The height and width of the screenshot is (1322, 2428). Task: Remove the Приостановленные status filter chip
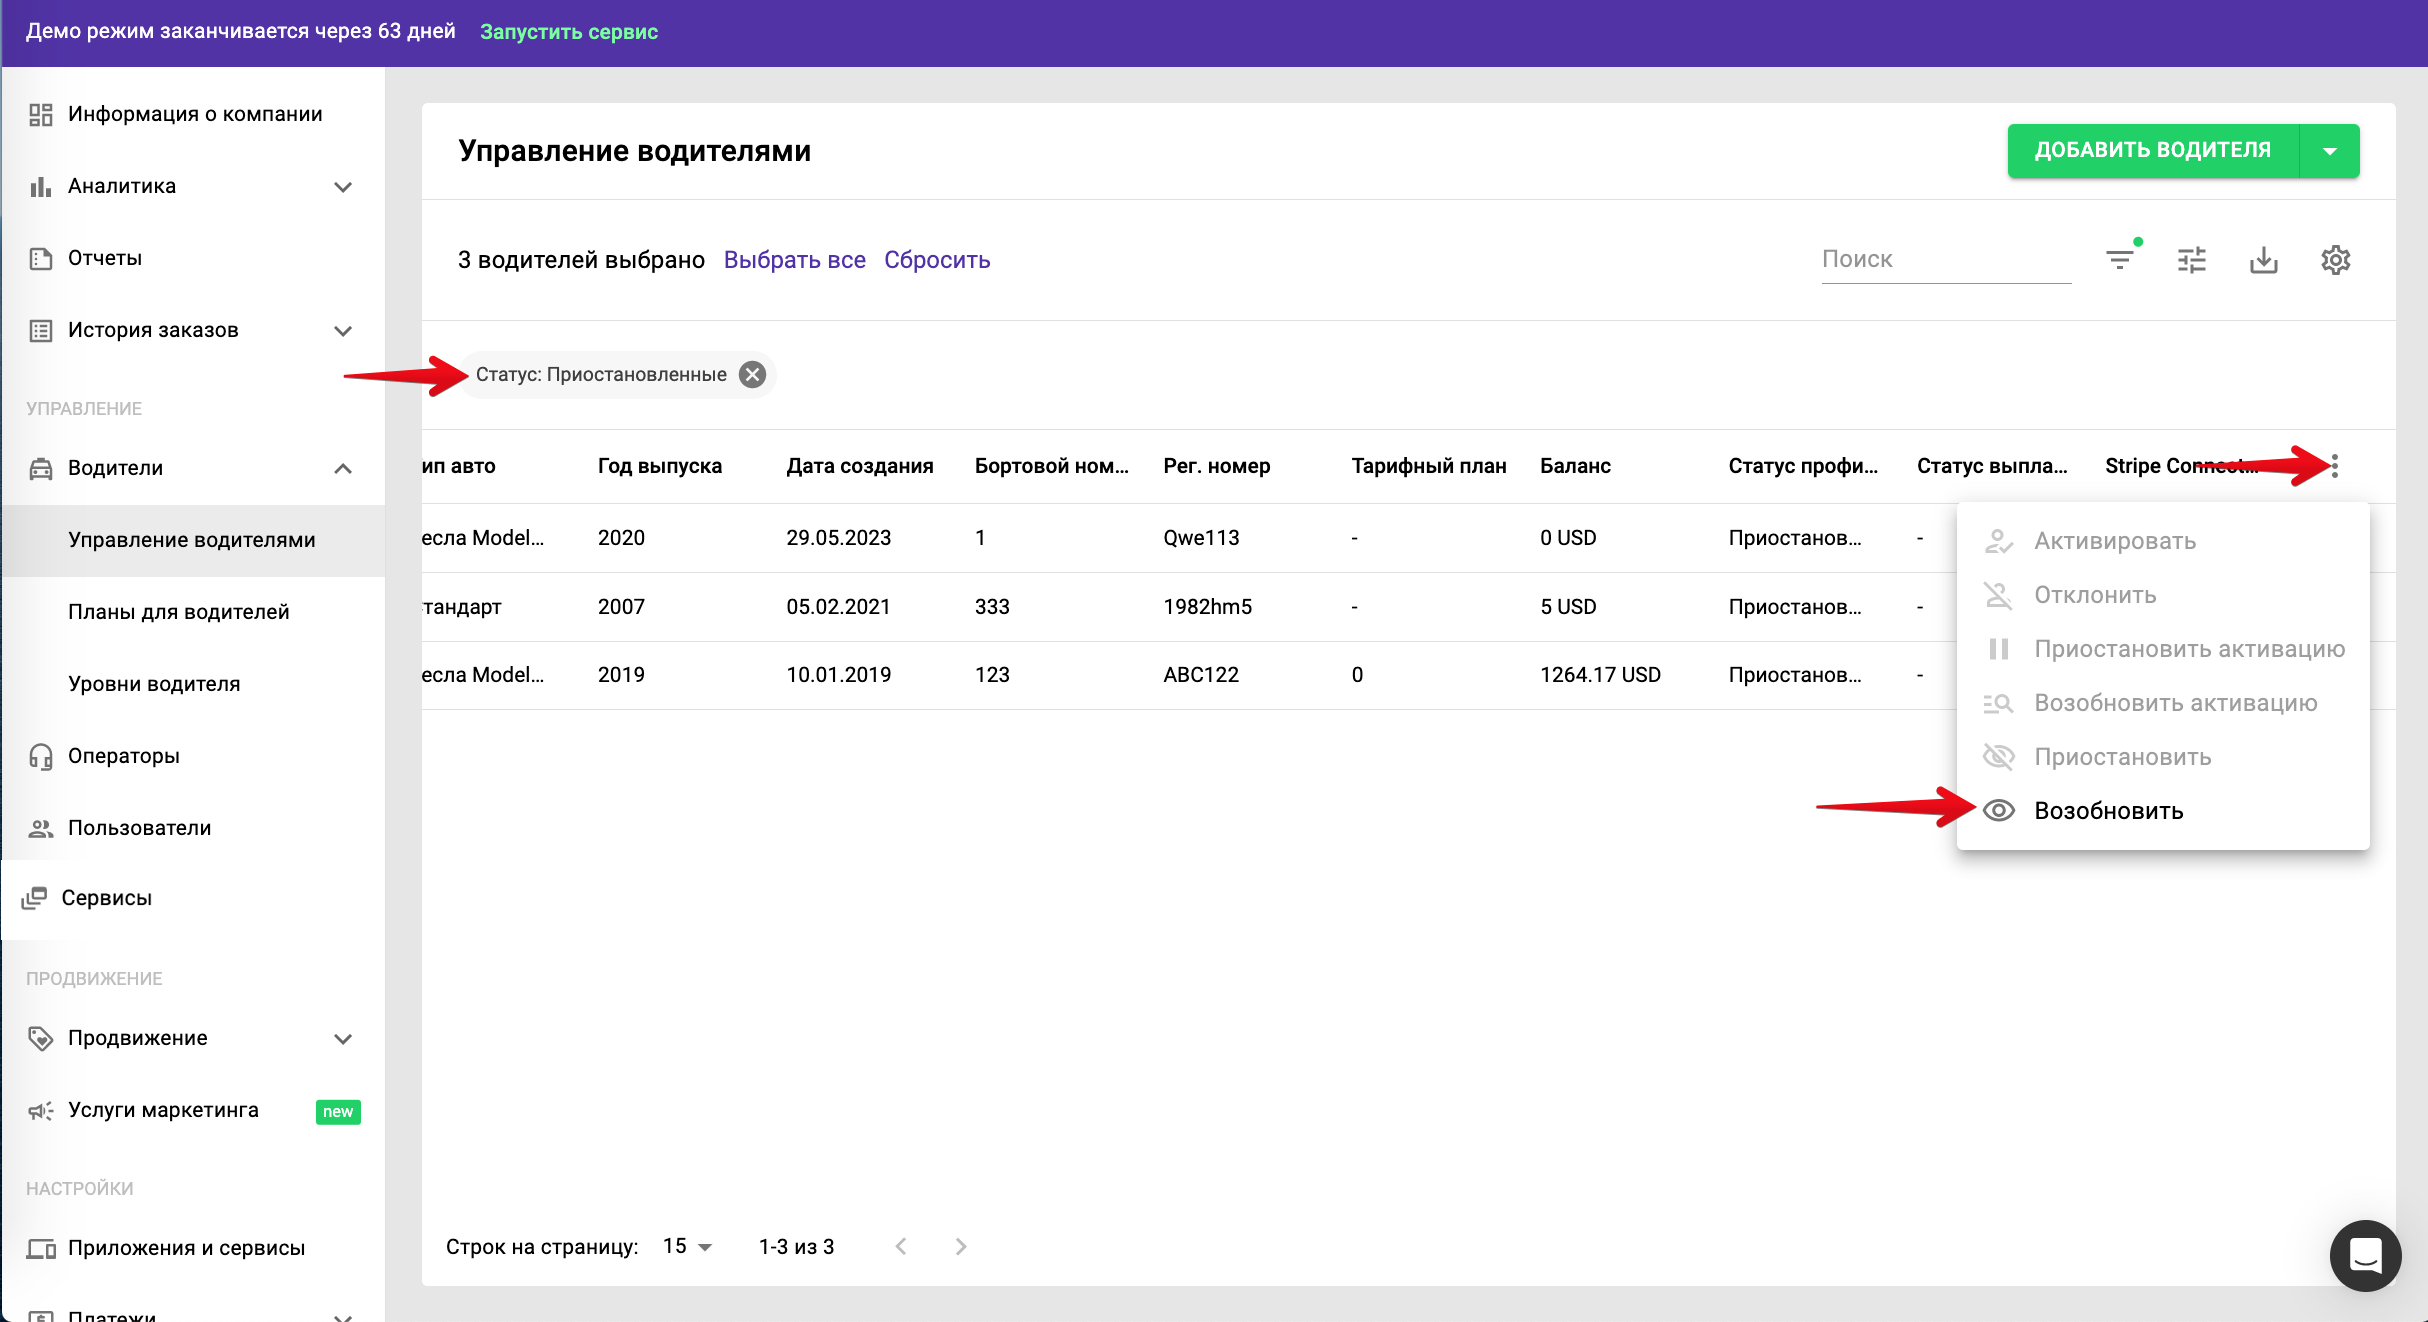(752, 374)
